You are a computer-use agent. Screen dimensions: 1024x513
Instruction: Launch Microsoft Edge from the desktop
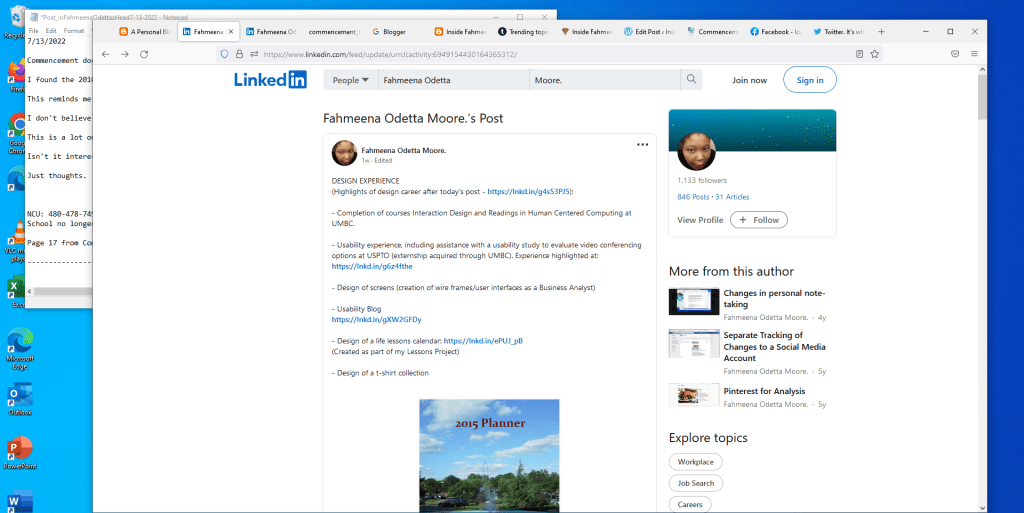[18, 345]
